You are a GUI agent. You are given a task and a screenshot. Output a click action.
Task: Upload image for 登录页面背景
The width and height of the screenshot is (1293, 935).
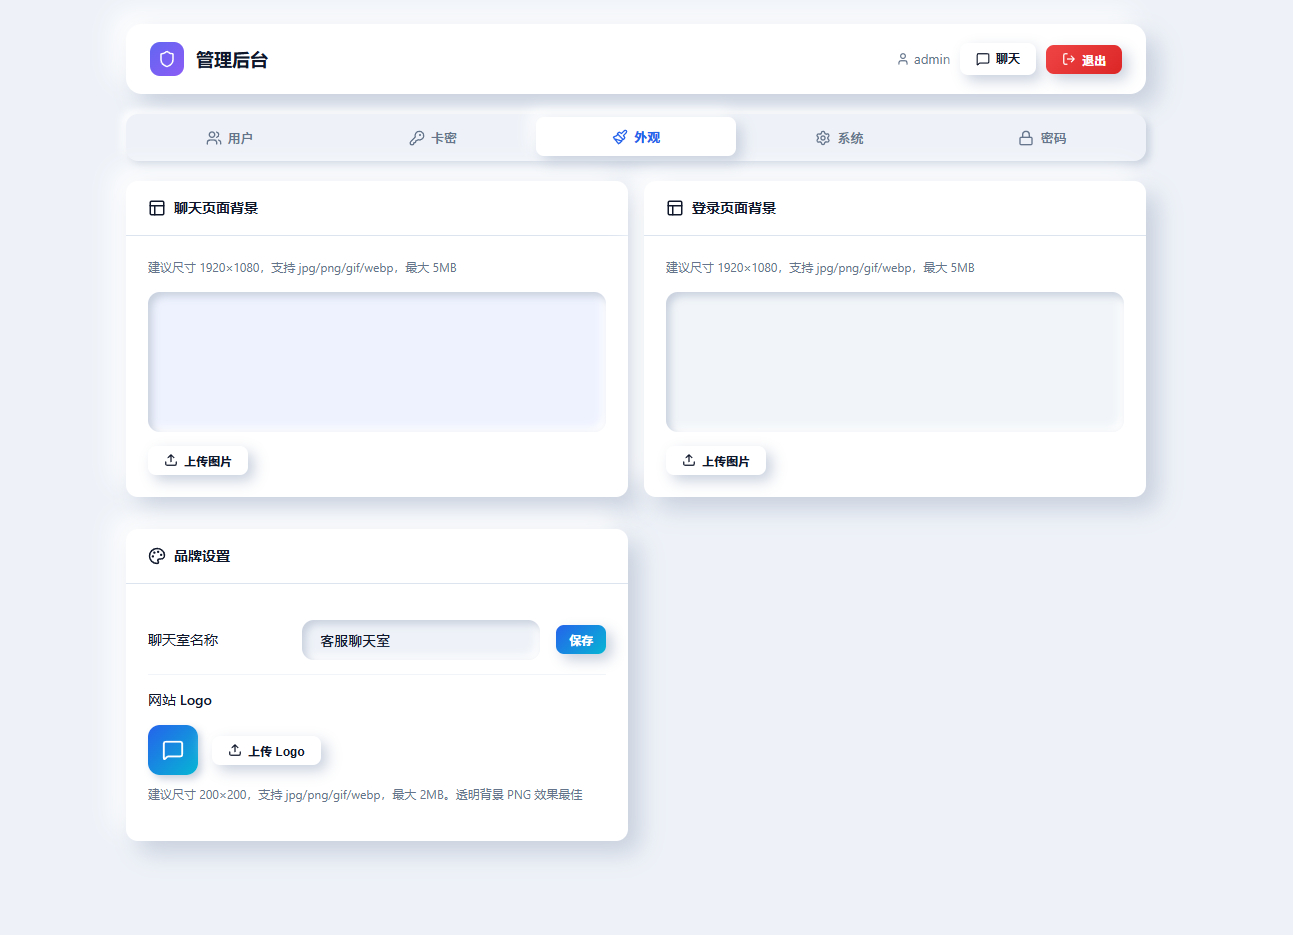click(x=716, y=461)
